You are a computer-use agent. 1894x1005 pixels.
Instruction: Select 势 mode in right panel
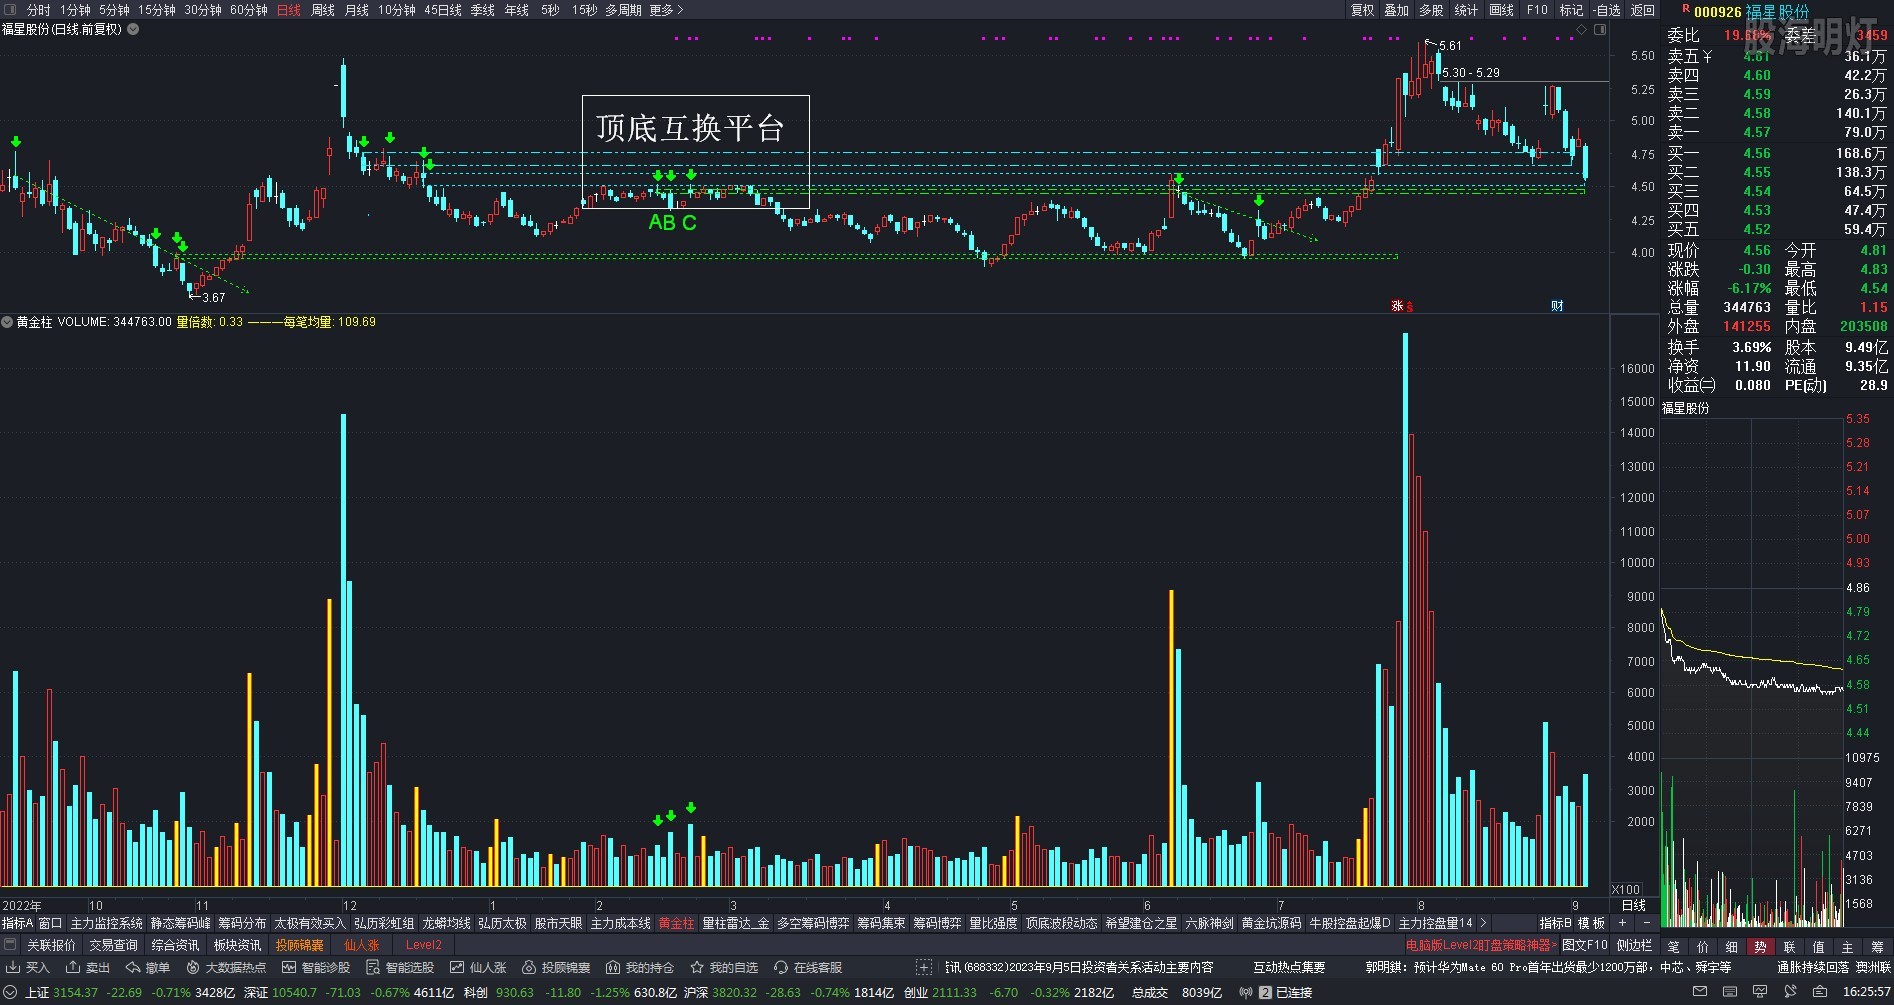tap(1760, 946)
